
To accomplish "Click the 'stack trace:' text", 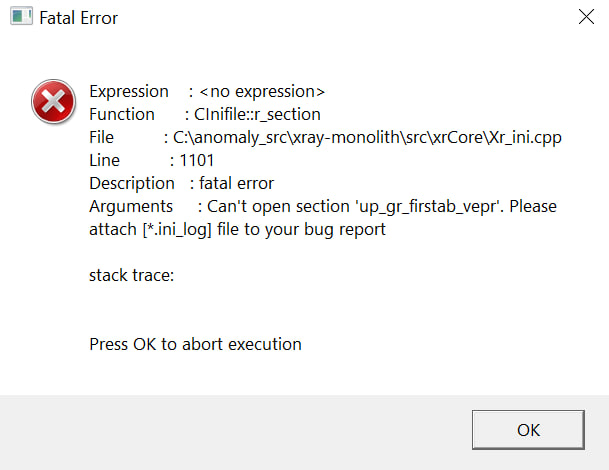I will click(131, 275).
